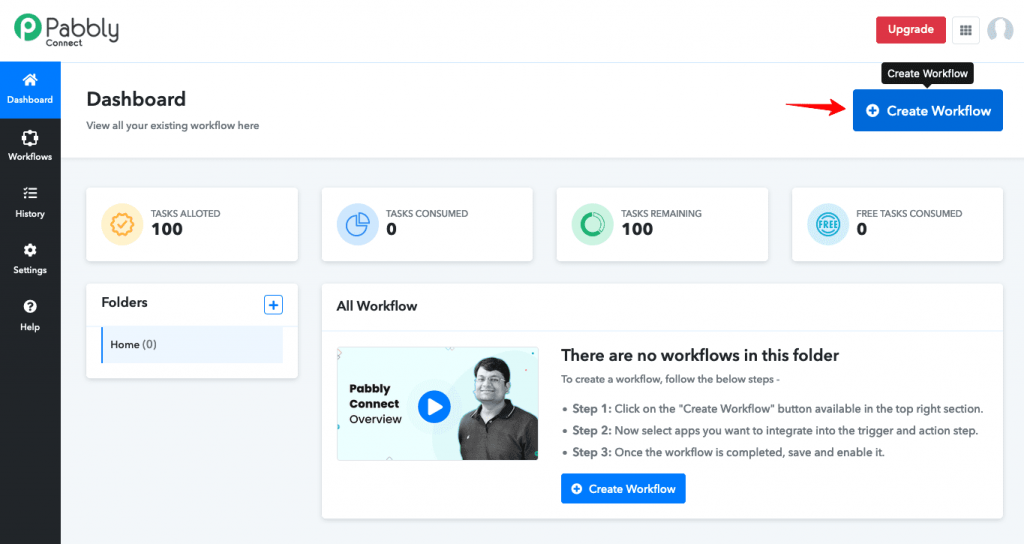Open the apps grid icon

pos(965,30)
